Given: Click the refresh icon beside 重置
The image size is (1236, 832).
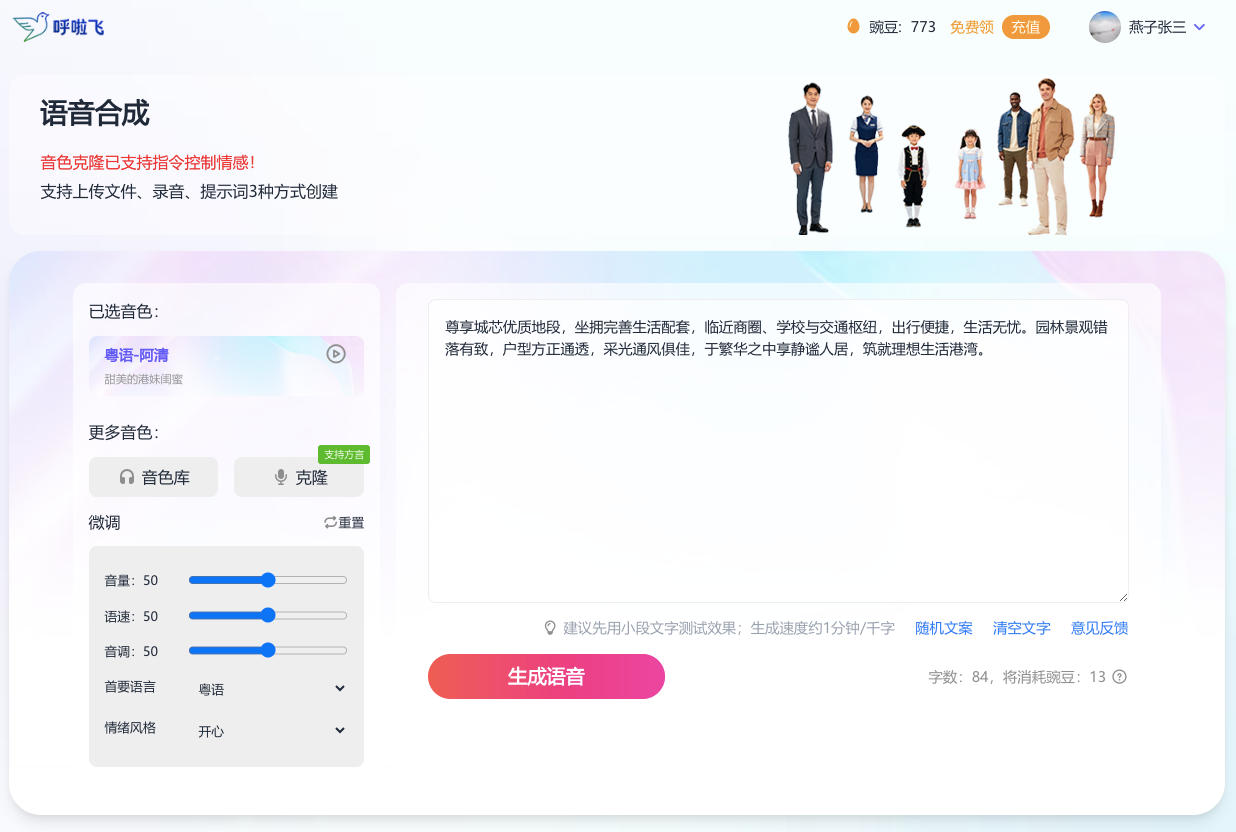Looking at the screenshot, I should (330, 522).
